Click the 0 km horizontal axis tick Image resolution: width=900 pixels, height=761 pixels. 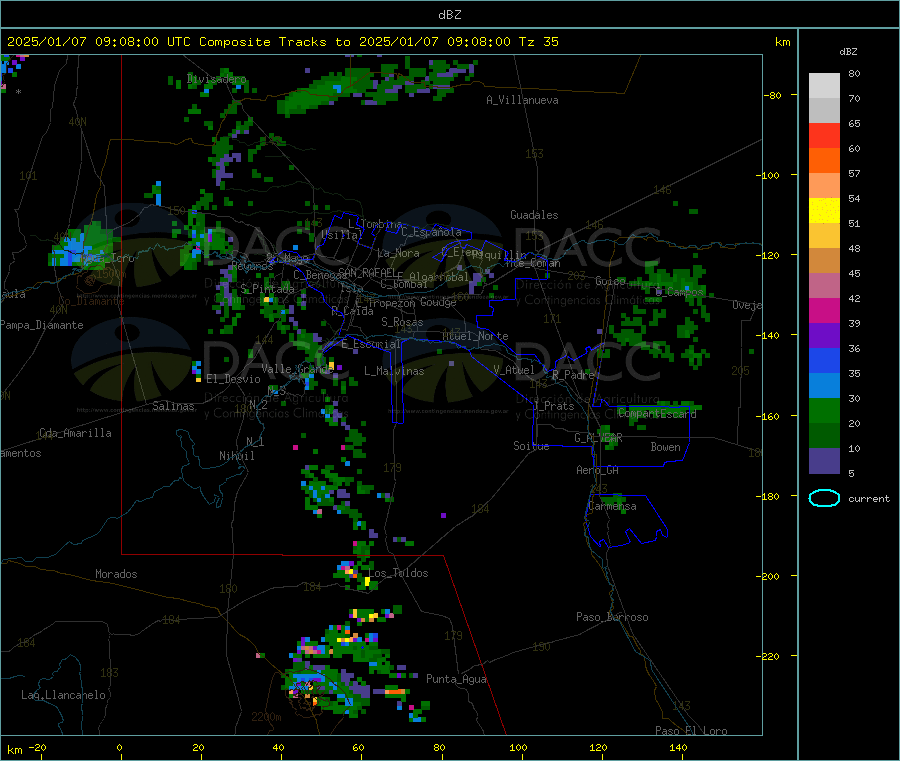(x=119, y=747)
